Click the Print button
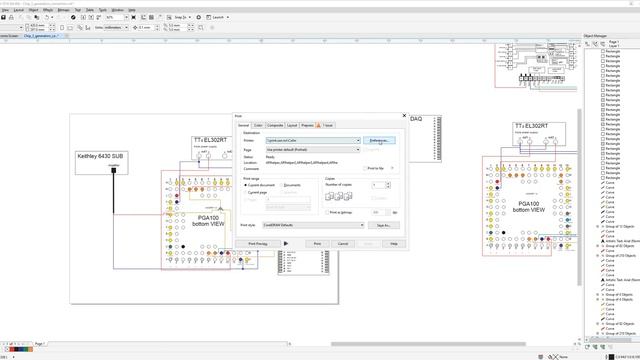Image resolution: width=640 pixels, height=360 pixels. click(x=317, y=244)
